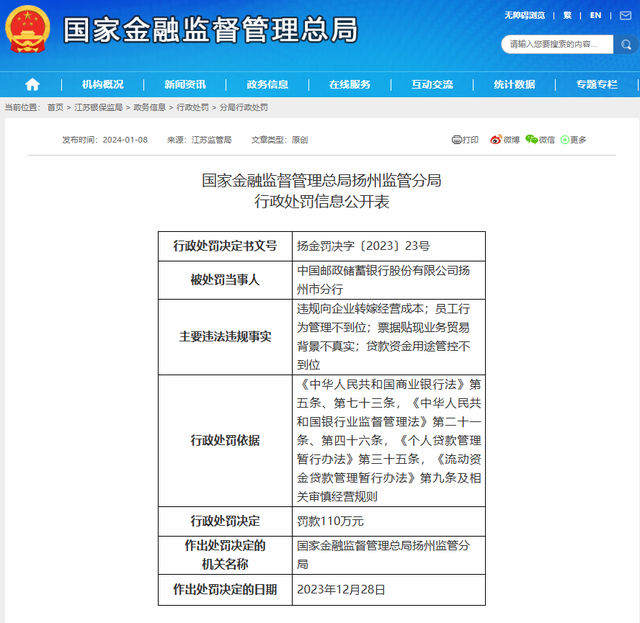Focus the search input box
The width and height of the screenshot is (640, 623).
[557, 44]
